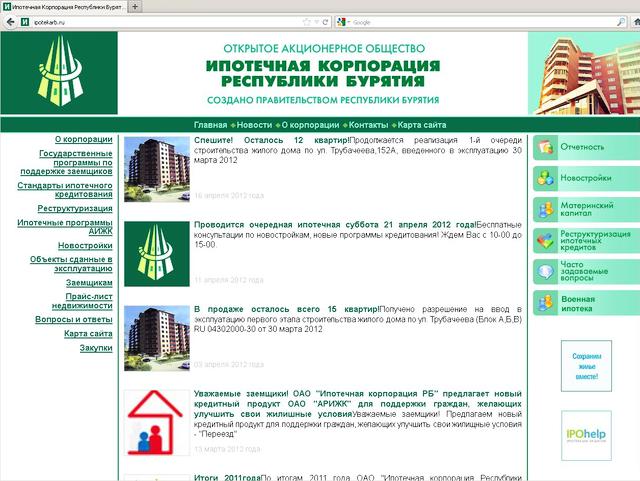Open Государственные программы по поддержке заемщиков
Screen dimensions: 640x481
tap(67, 163)
